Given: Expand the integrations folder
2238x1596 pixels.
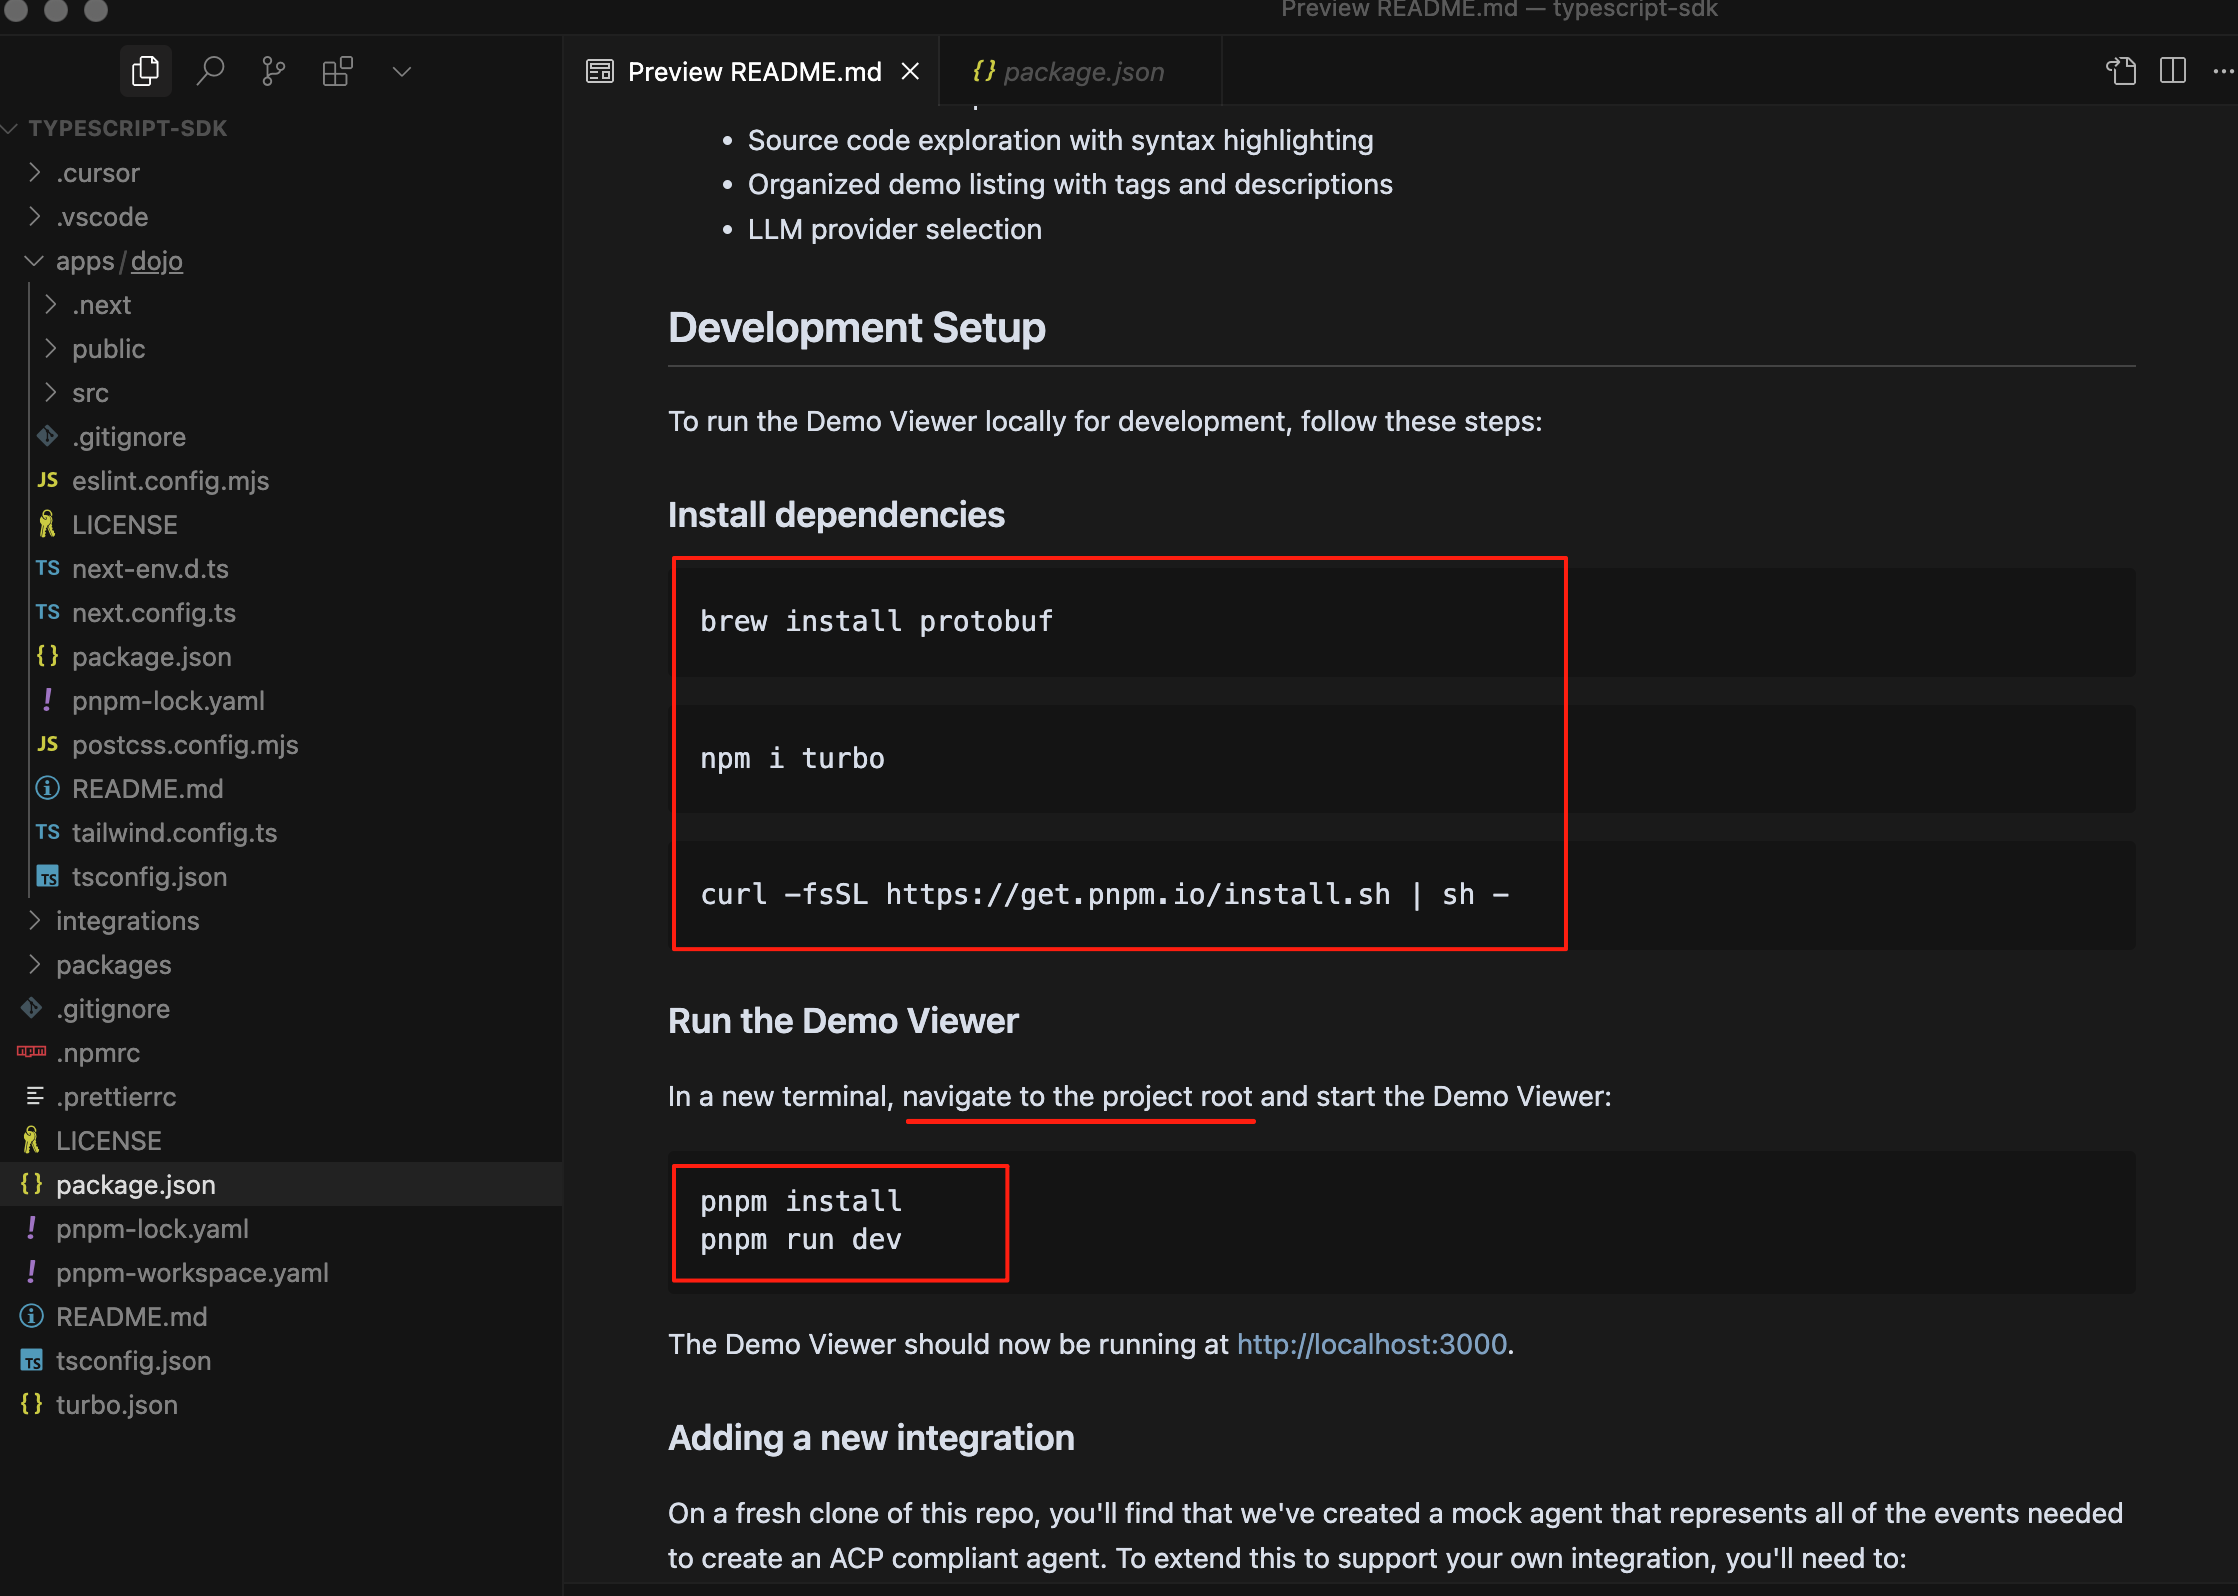Looking at the screenshot, I should (127, 921).
